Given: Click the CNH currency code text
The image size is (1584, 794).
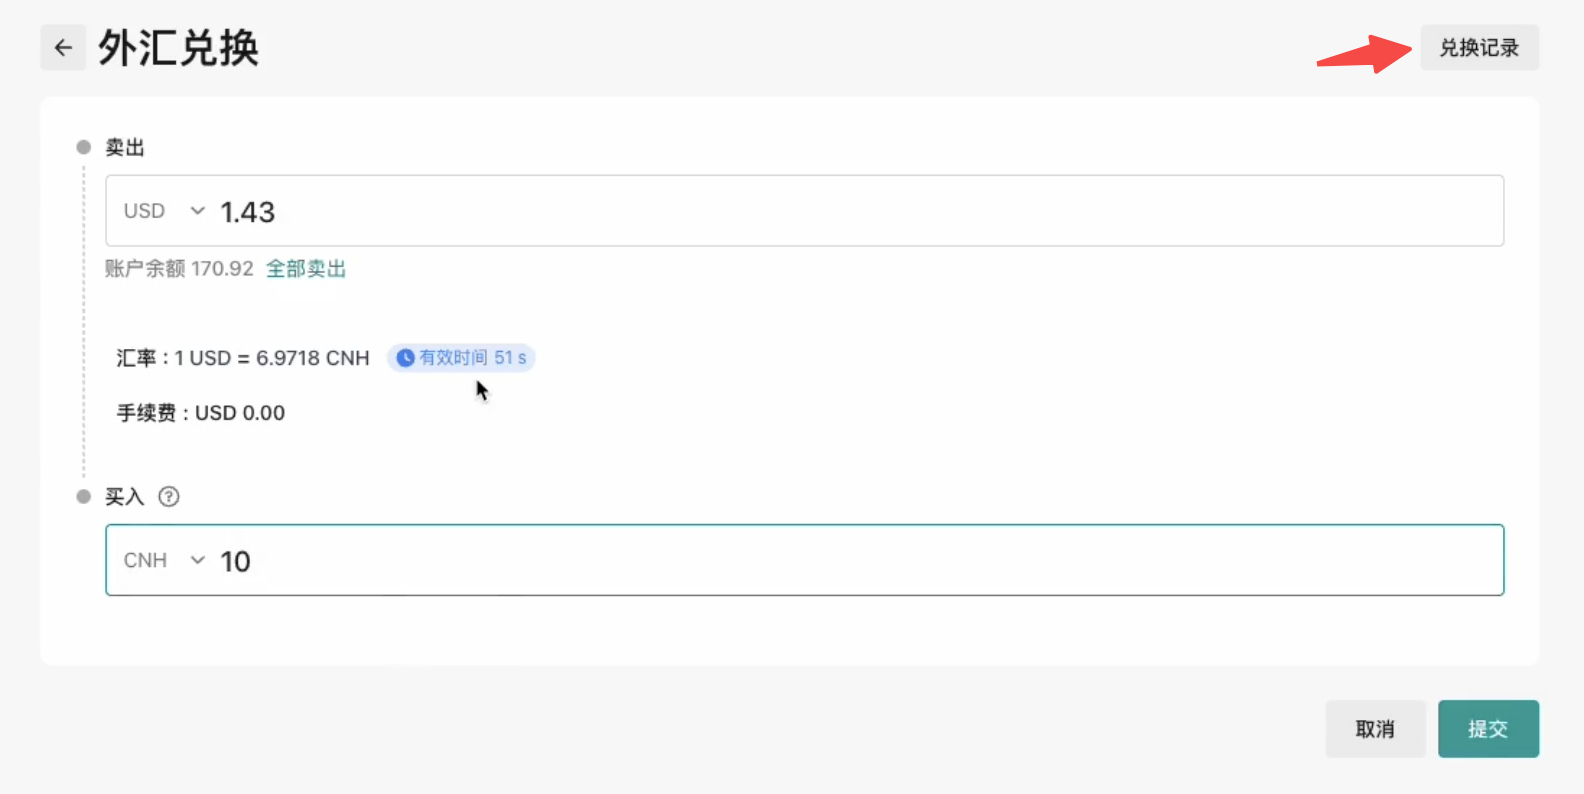Looking at the screenshot, I should pyautogui.click(x=145, y=560).
